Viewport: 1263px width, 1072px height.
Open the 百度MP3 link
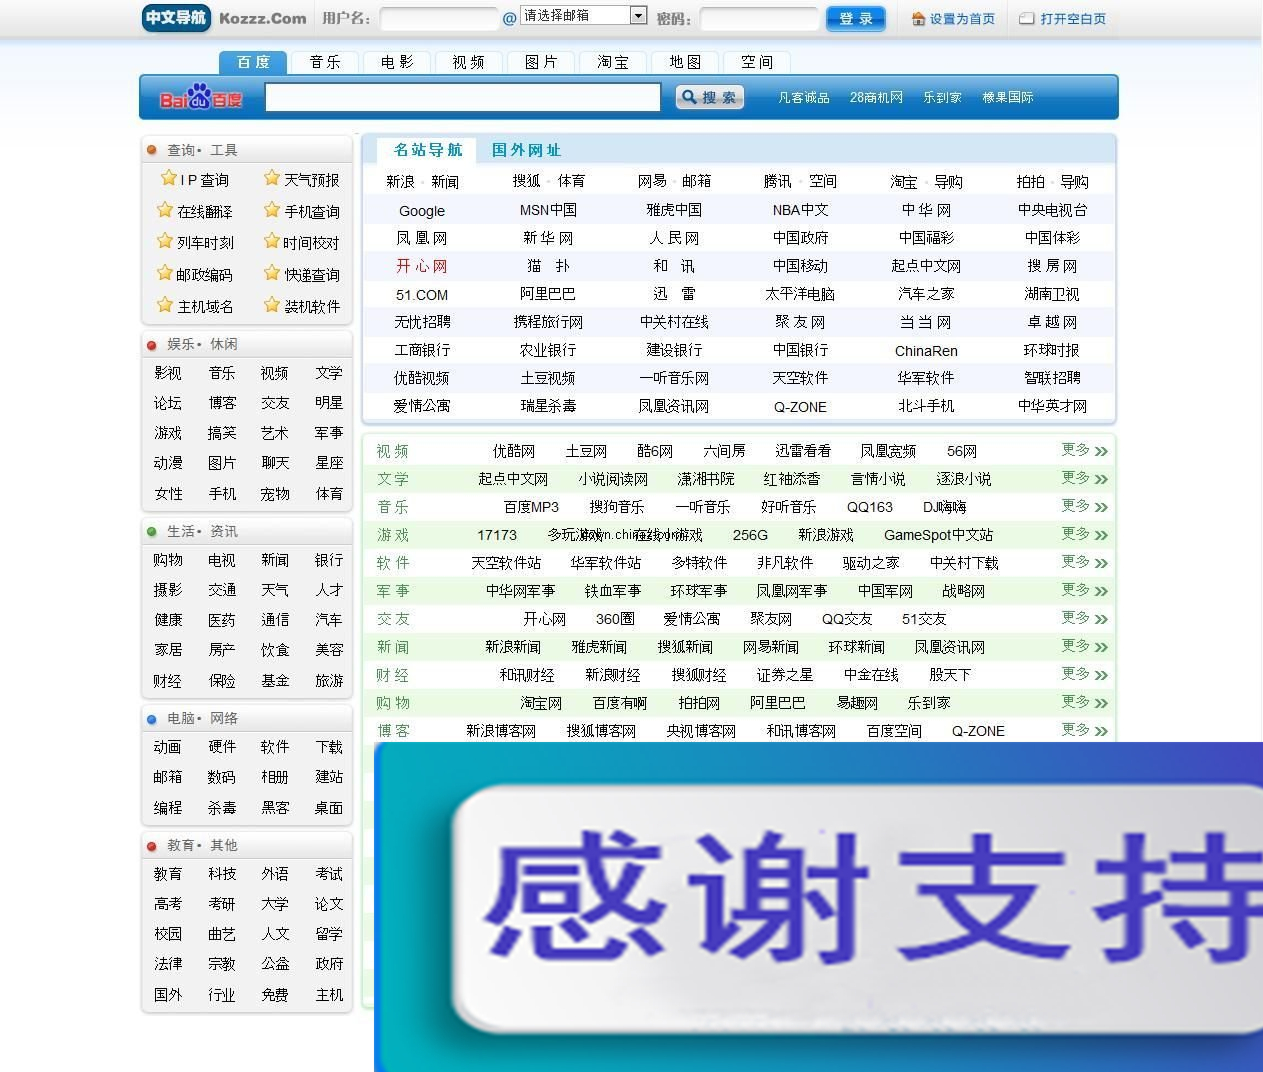531,507
